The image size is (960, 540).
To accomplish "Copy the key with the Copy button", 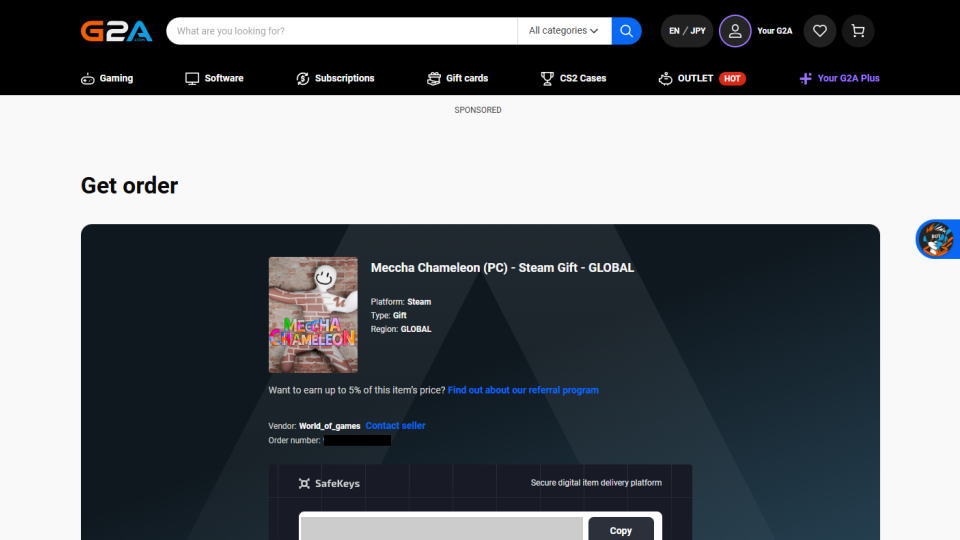I will [621, 529].
